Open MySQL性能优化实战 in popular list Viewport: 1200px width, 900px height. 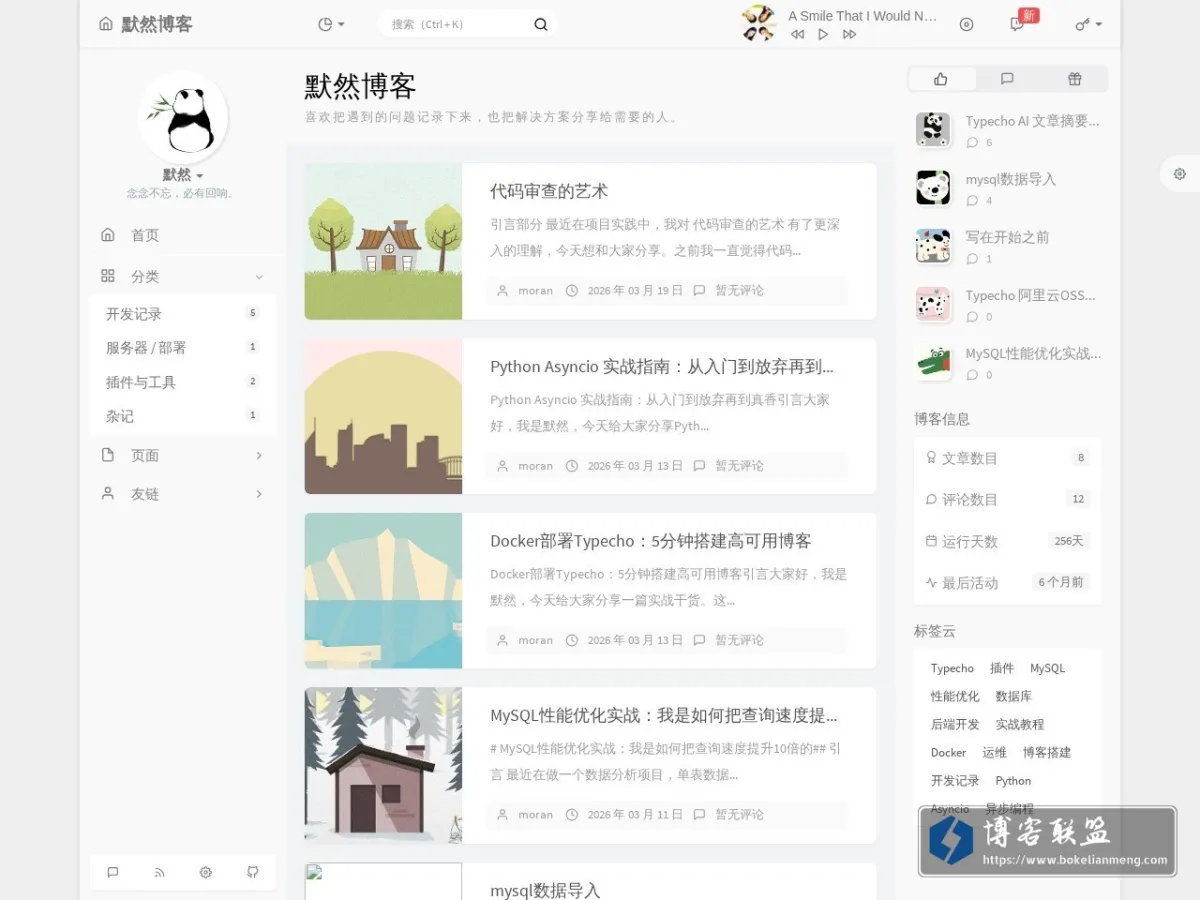pos(1033,353)
